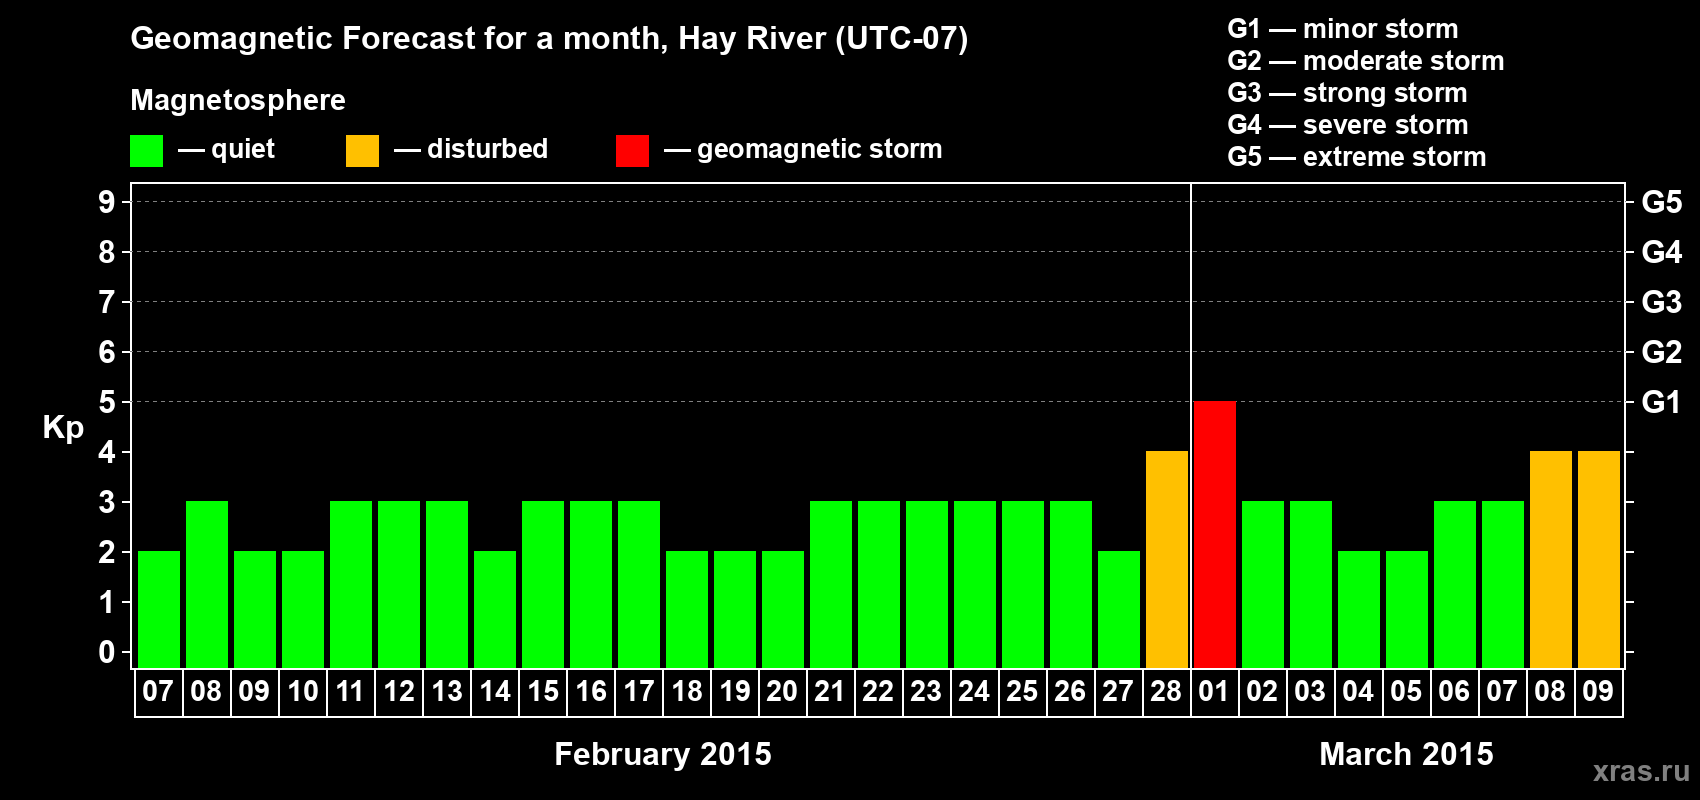Click the 'G2 — moderate storm' legend line

(x=1365, y=61)
